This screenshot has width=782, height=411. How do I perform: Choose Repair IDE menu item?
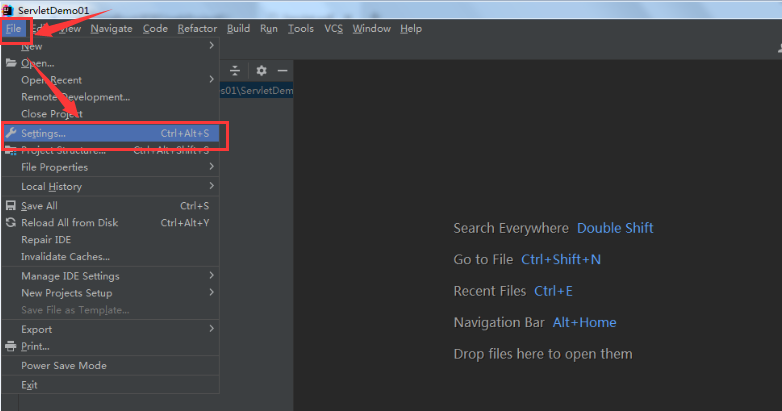[x=111, y=240]
